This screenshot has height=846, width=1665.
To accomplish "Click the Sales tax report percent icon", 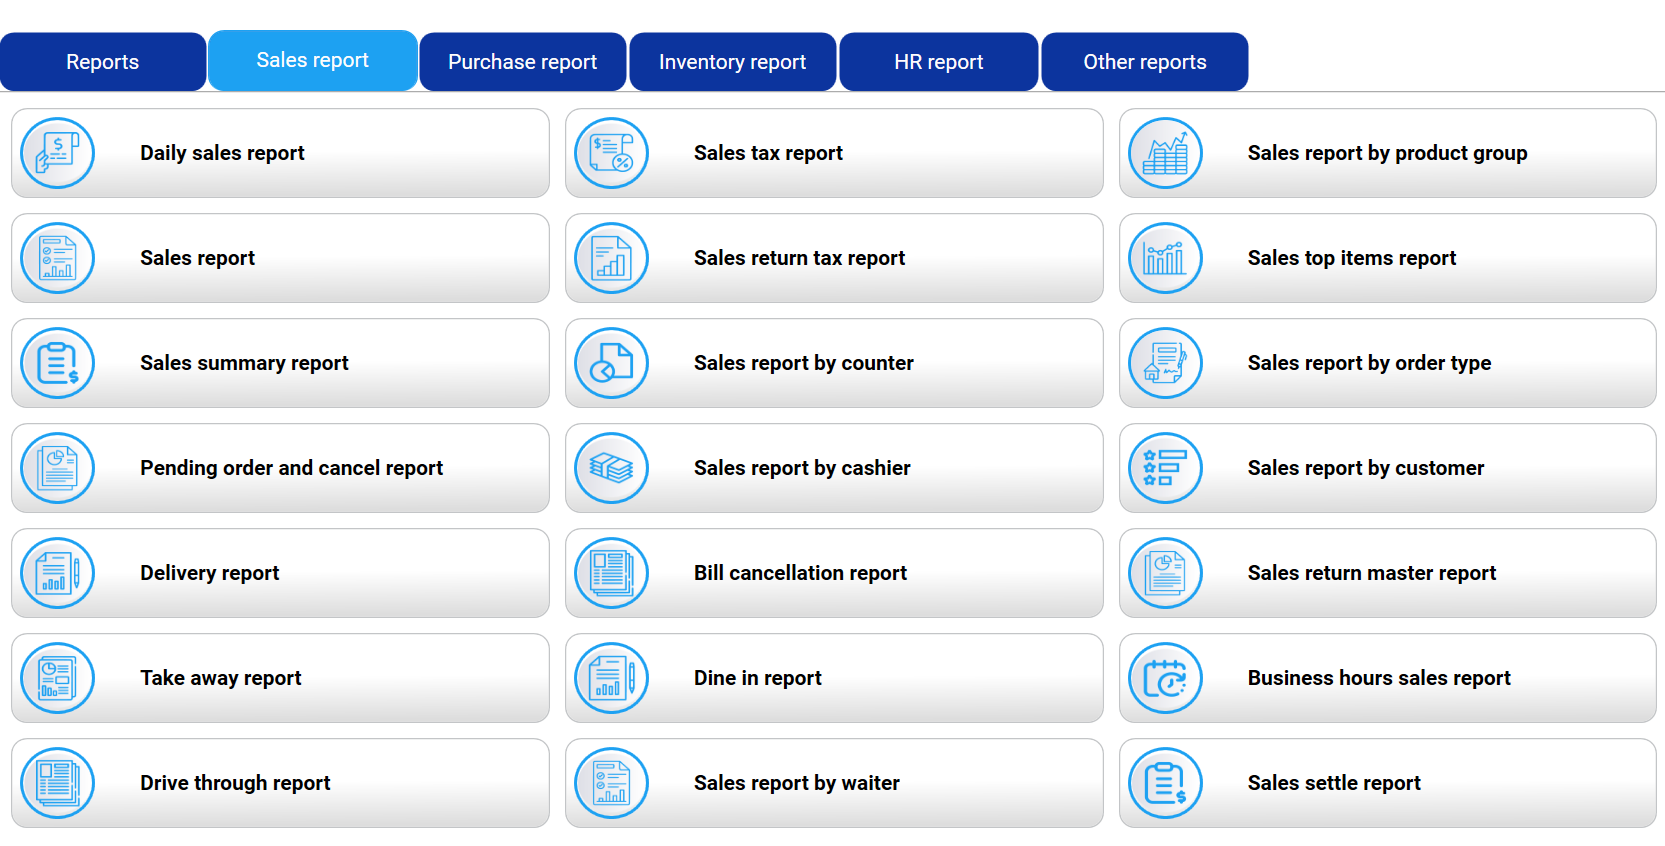I will 612,153.
